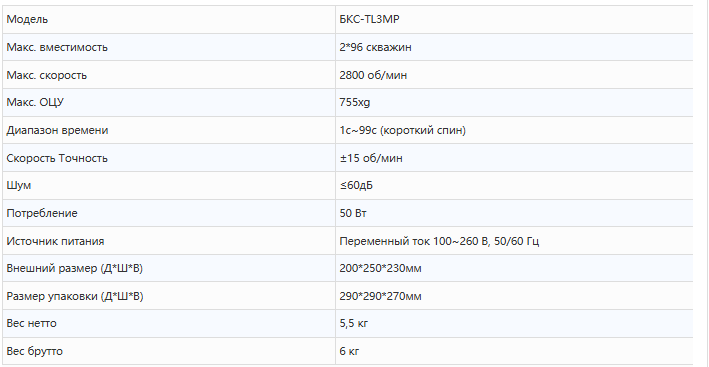Image resolution: width=709 pixels, height=367 pixels.
Task: Select the "≤60дБ" noise value
Action: click(x=356, y=185)
